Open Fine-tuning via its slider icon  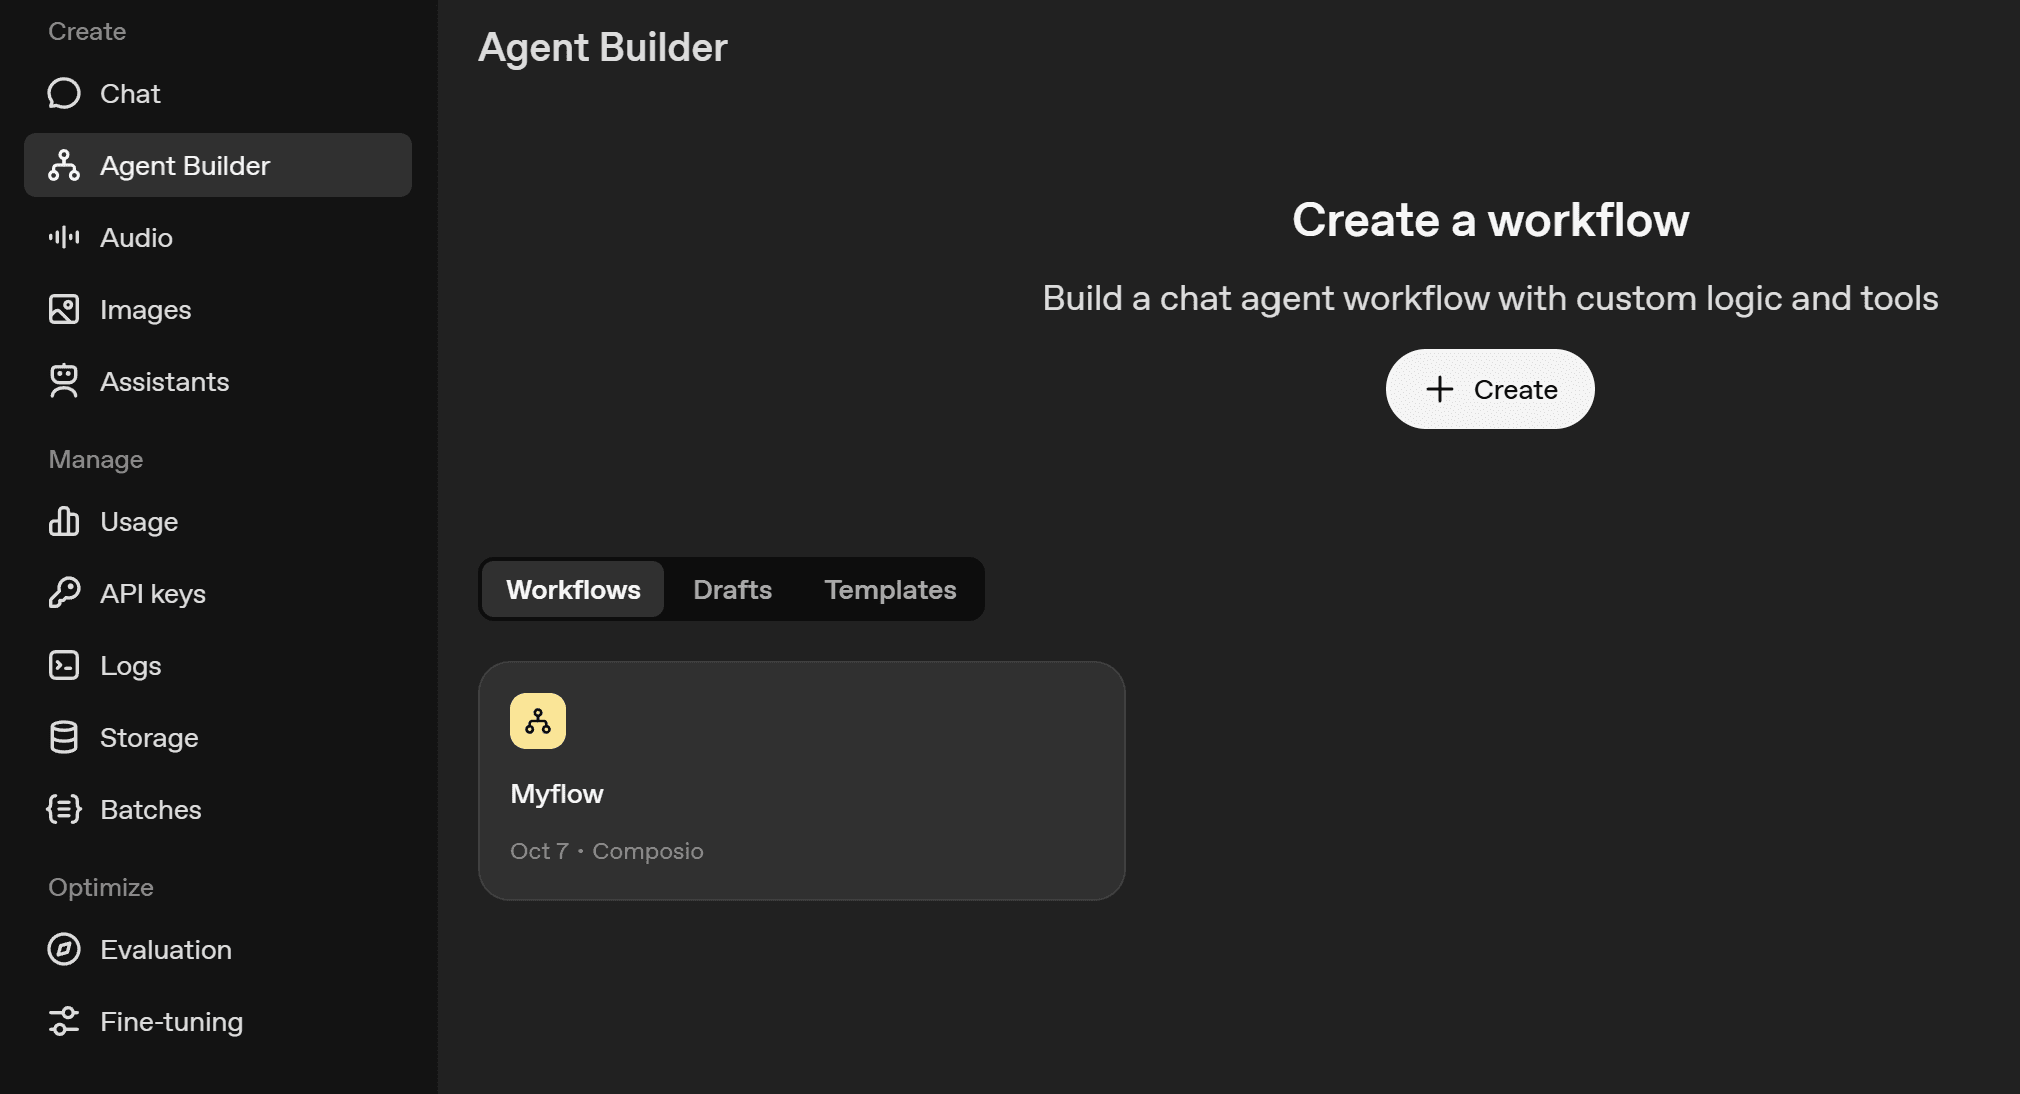pyautogui.click(x=64, y=1021)
